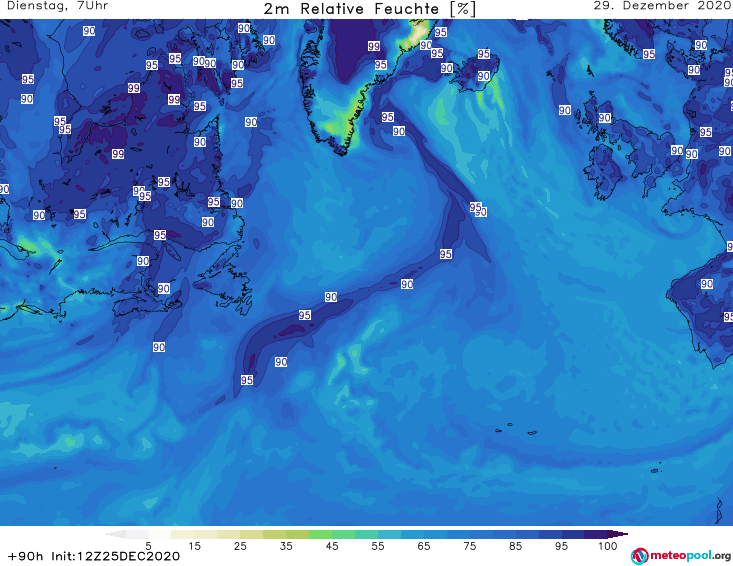The height and width of the screenshot is (566, 733).
Task: Click the legend value '75'
Action: pyautogui.click(x=470, y=546)
